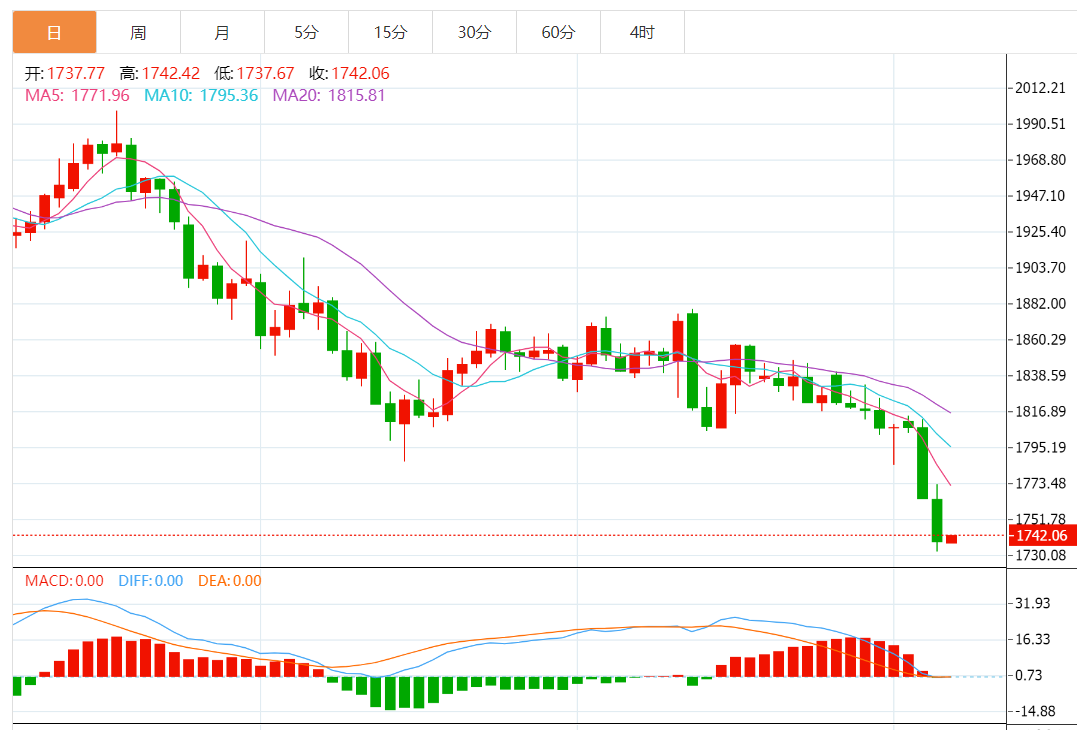Open the 30分 timeframe tab
Viewport: 1077px width, 730px height.
click(474, 32)
